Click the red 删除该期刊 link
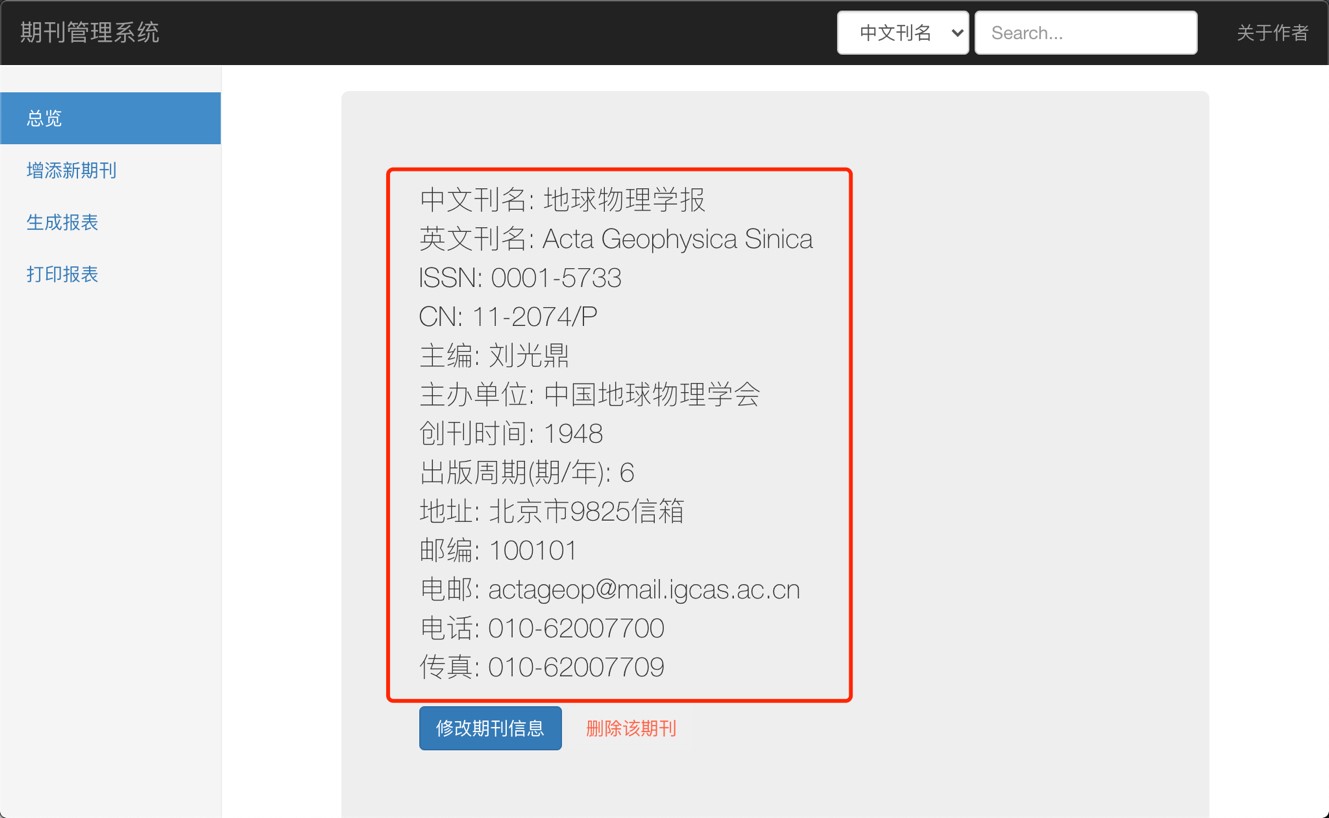The height and width of the screenshot is (818, 1329). coord(631,728)
